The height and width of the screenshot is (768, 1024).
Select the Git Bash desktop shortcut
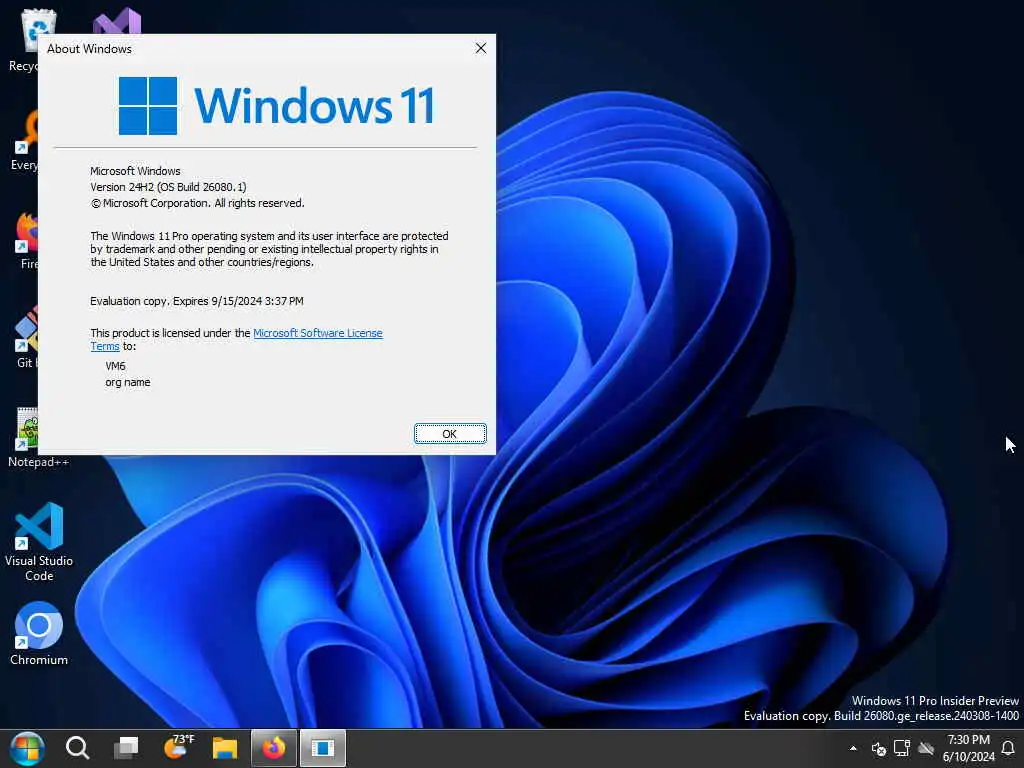[x=26, y=338]
